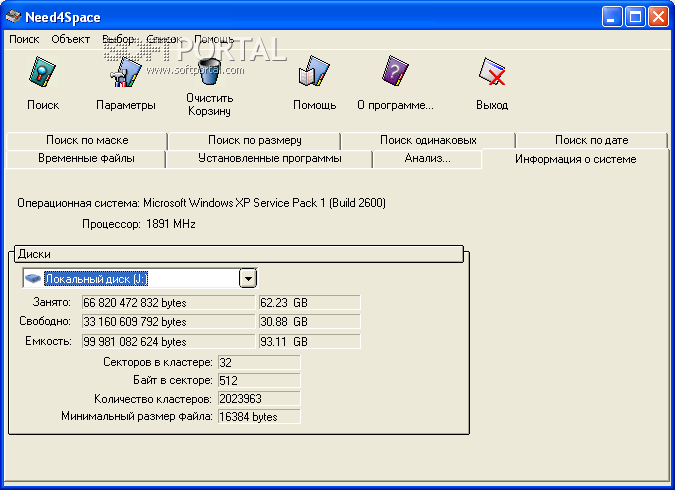This screenshot has width=675, height=490.
Task: Click the О программе... toolbar label
Action: [395, 105]
